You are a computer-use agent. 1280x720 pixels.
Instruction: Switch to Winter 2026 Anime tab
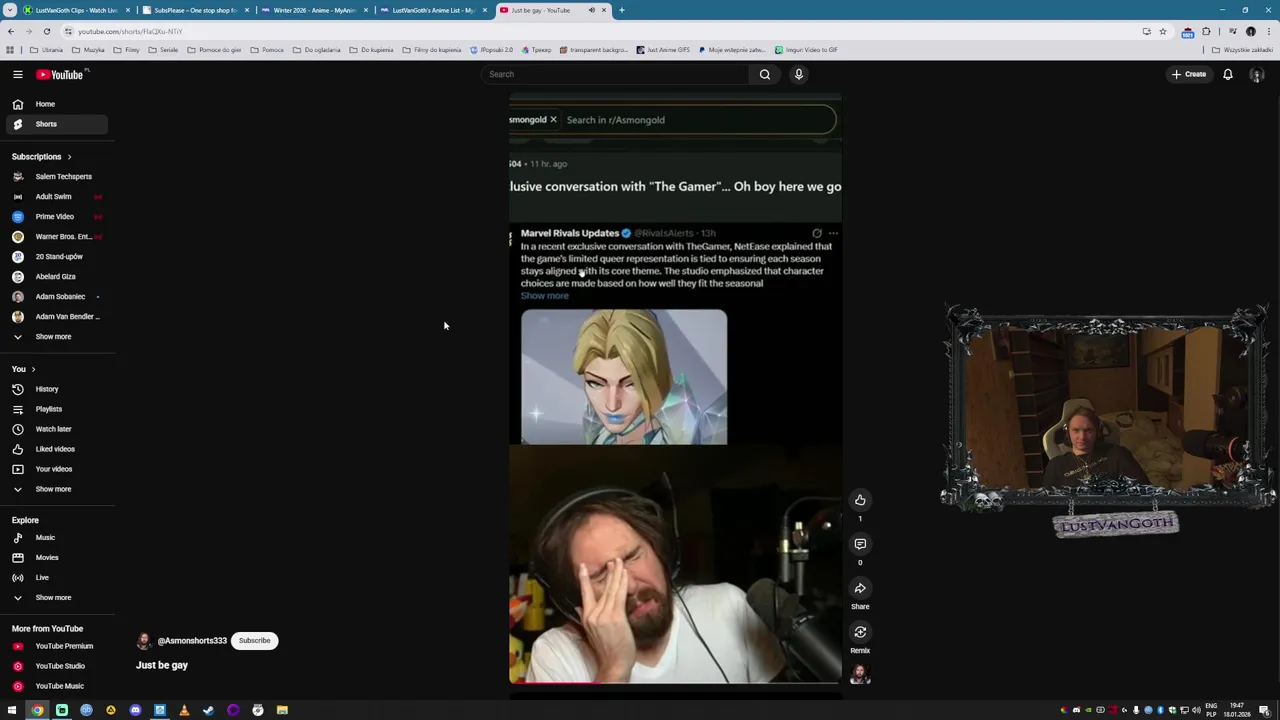point(315,10)
